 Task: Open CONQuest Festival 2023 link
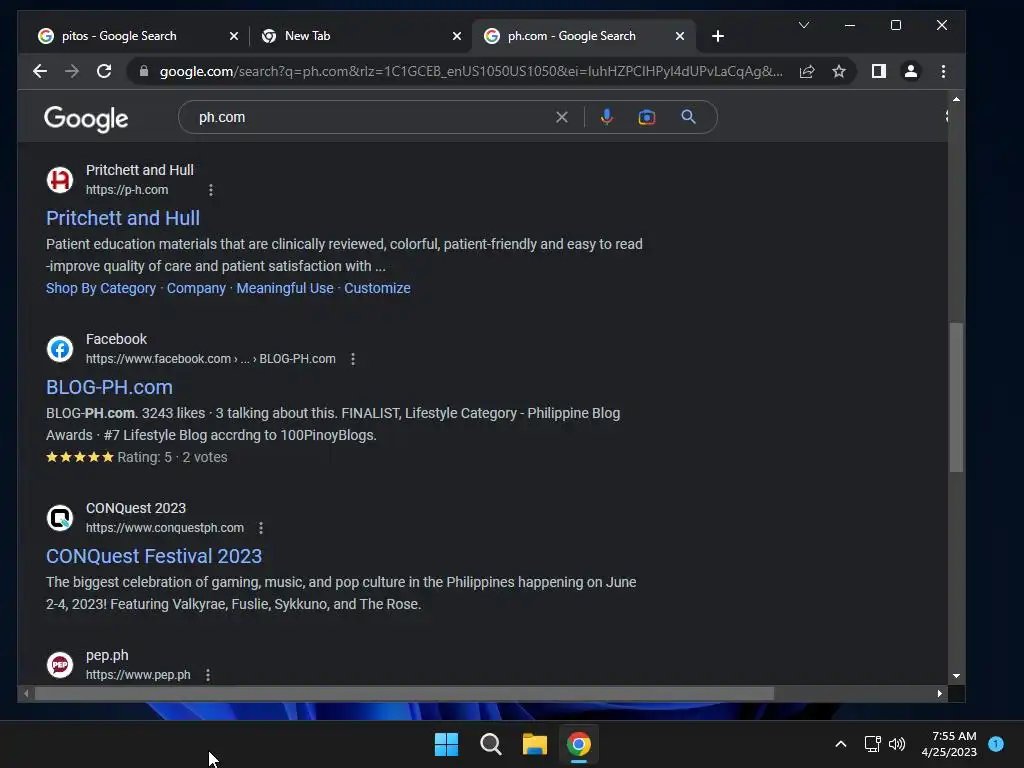click(x=154, y=556)
